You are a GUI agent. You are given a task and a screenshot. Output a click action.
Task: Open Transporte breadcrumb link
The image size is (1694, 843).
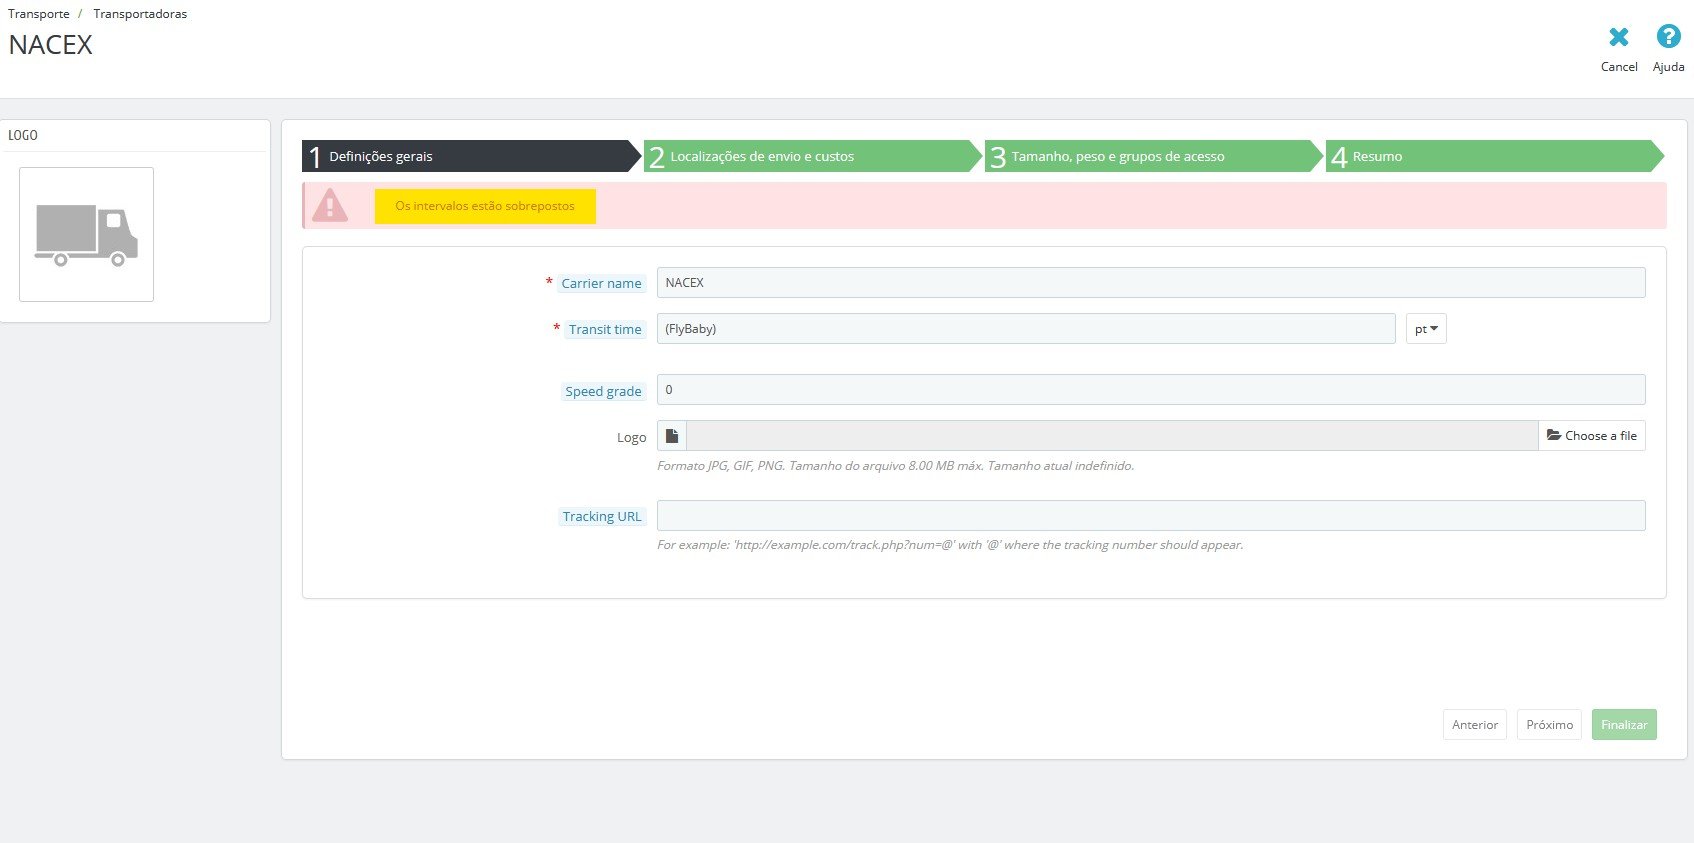pos(39,14)
